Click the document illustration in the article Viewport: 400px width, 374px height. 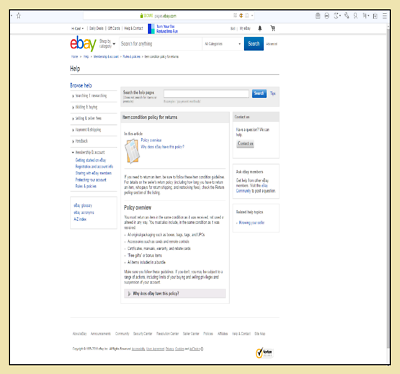pyautogui.click(x=132, y=151)
